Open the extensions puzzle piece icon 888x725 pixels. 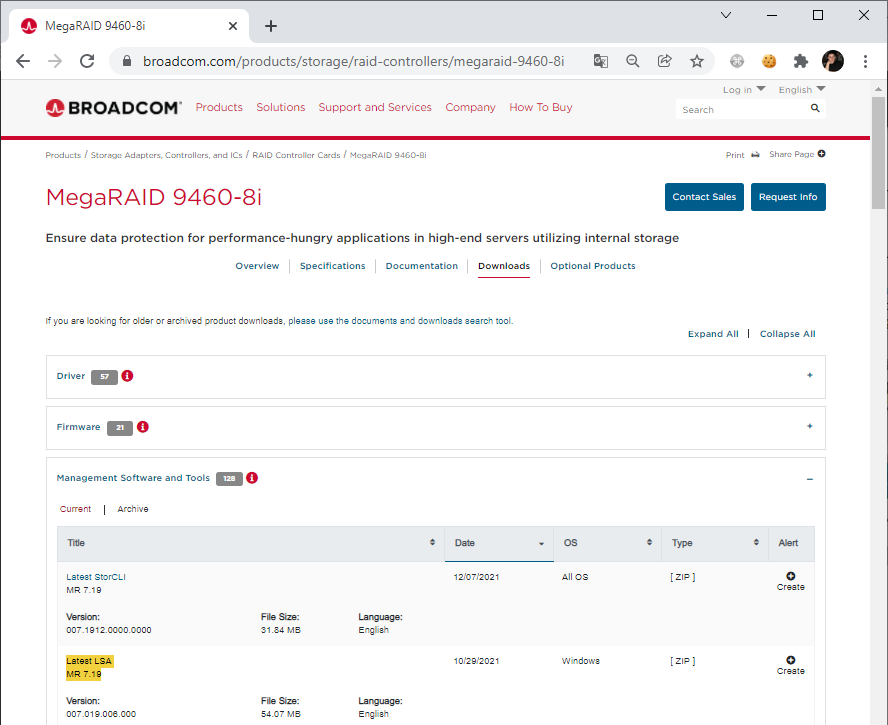coord(800,61)
